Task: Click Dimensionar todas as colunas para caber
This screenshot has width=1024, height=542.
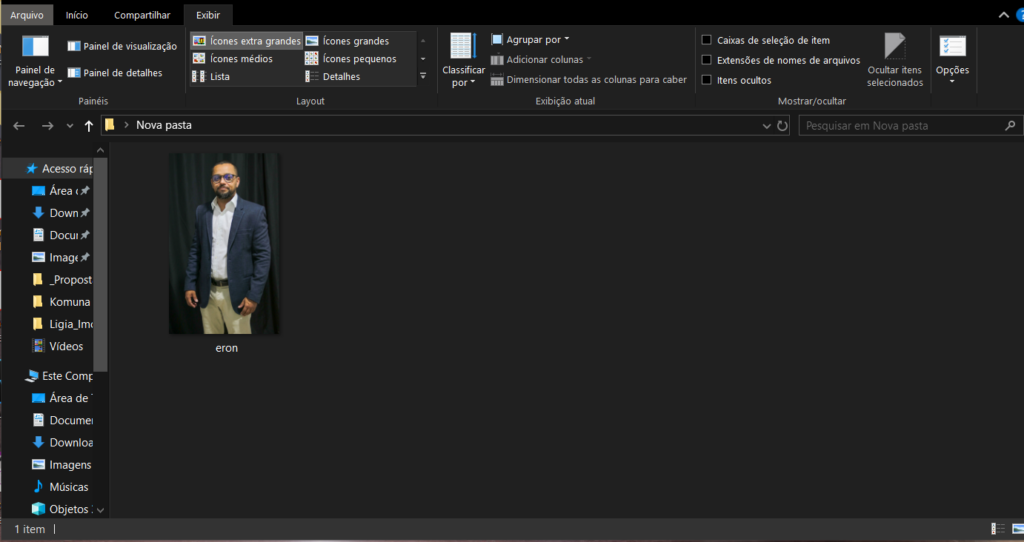Action: (x=588, y=80)
